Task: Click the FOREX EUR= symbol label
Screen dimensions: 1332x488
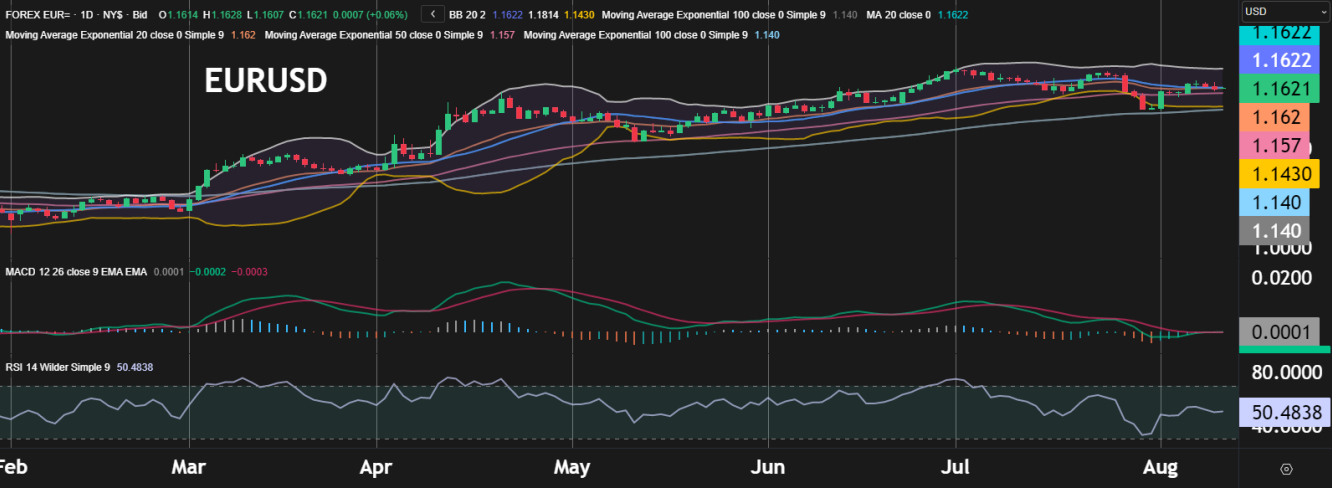Action: pos(34,16)
